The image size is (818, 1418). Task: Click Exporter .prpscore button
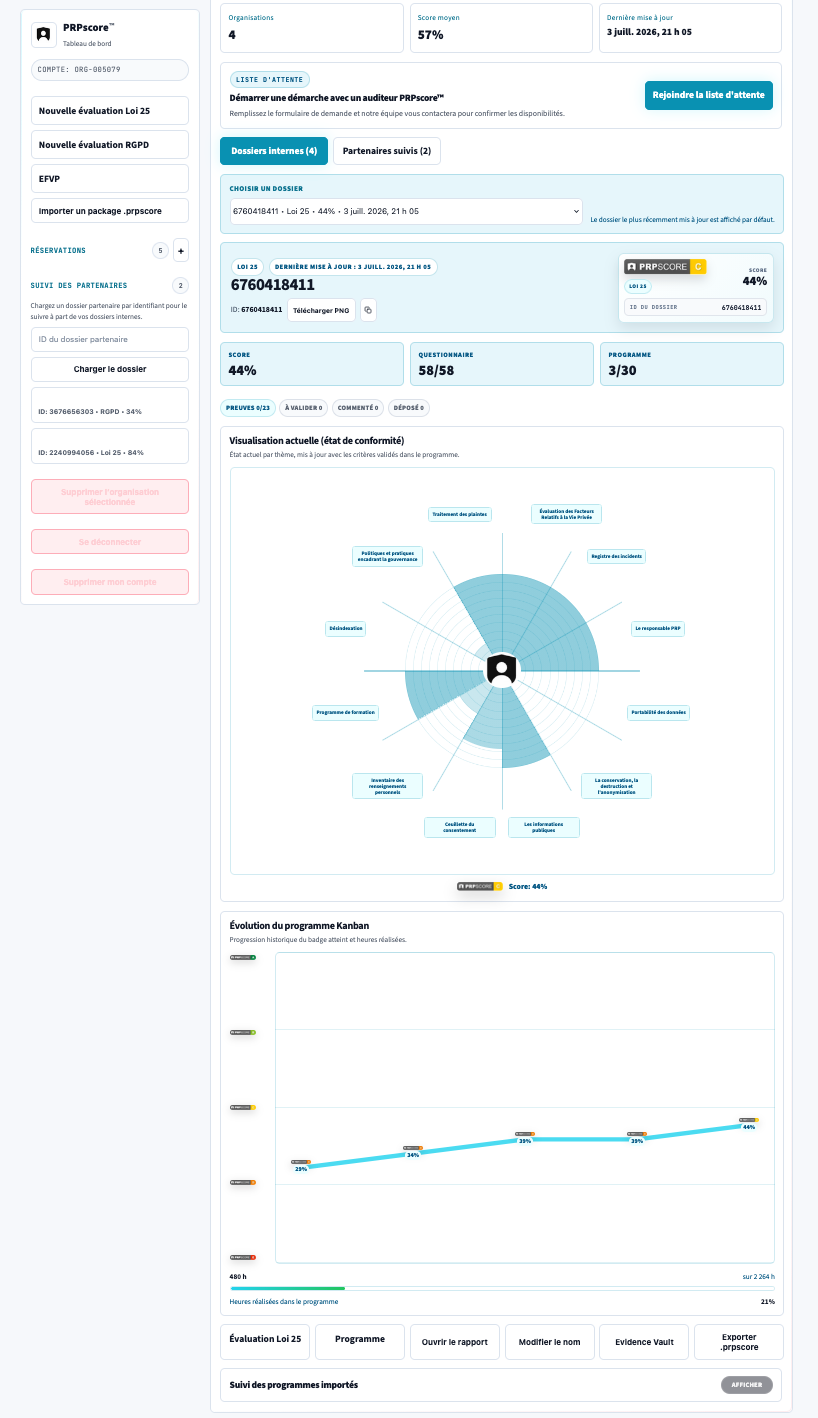pos(739,1342)
